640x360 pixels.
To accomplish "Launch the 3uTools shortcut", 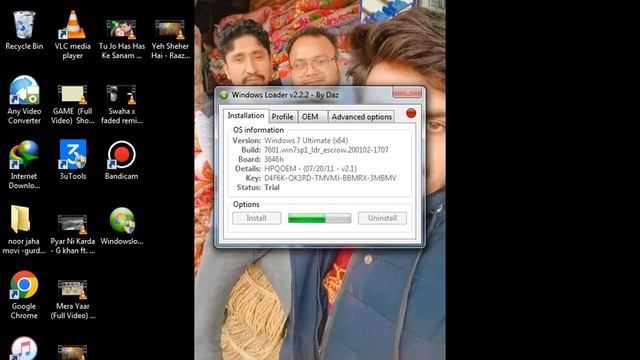I will 73,160.
